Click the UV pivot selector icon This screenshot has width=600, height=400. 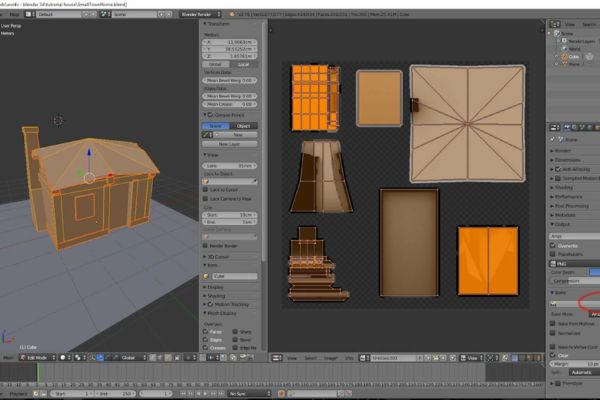click(x=492, y=358)
